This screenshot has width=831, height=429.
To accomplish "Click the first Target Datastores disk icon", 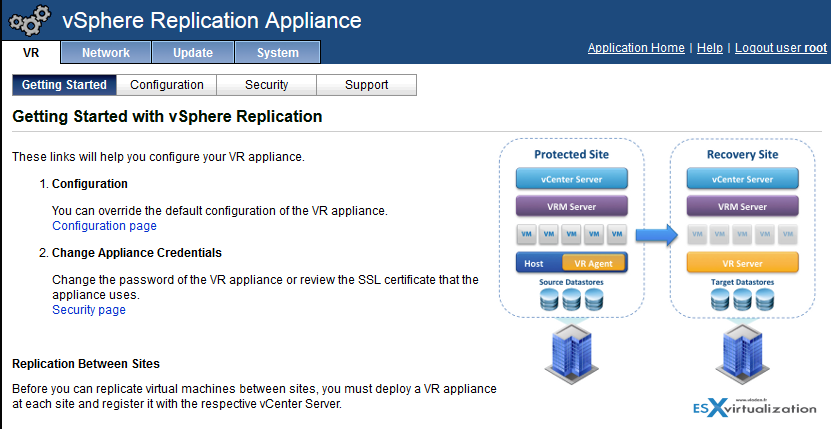I will [719, 299].
